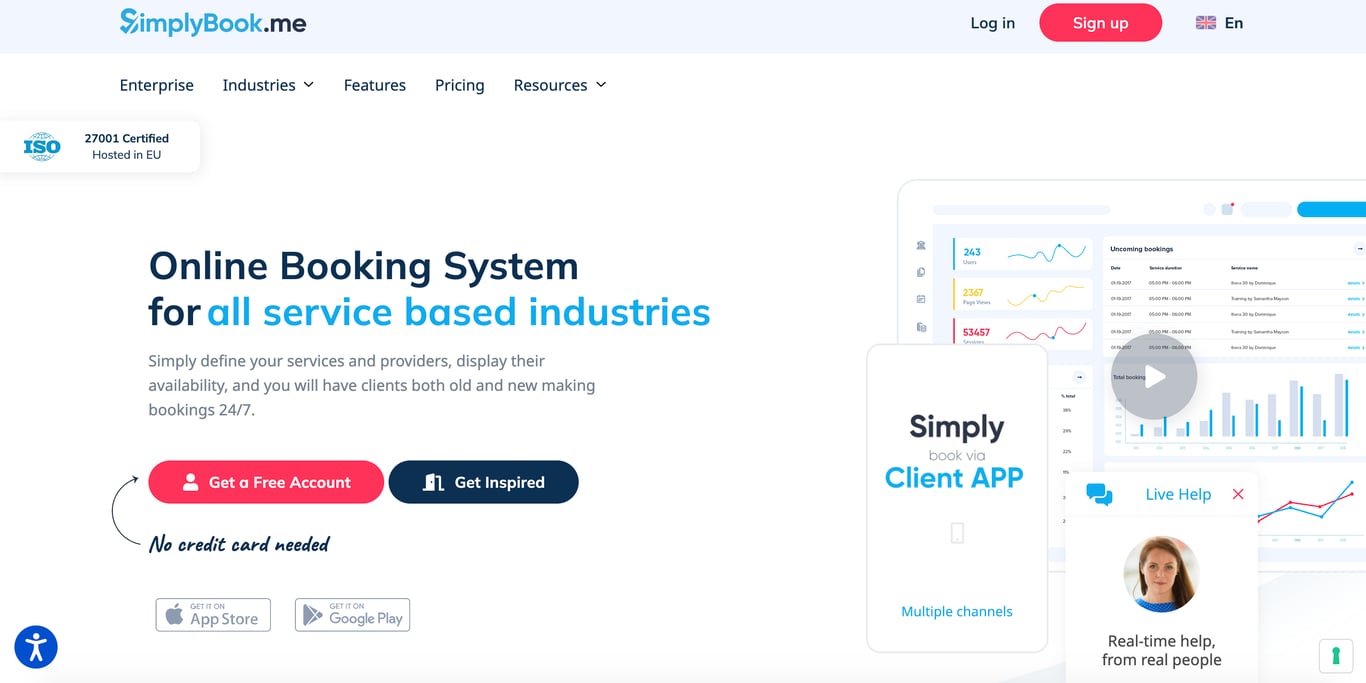
Task: Click the door icon in Get Inspired
Action: point(433,482)
